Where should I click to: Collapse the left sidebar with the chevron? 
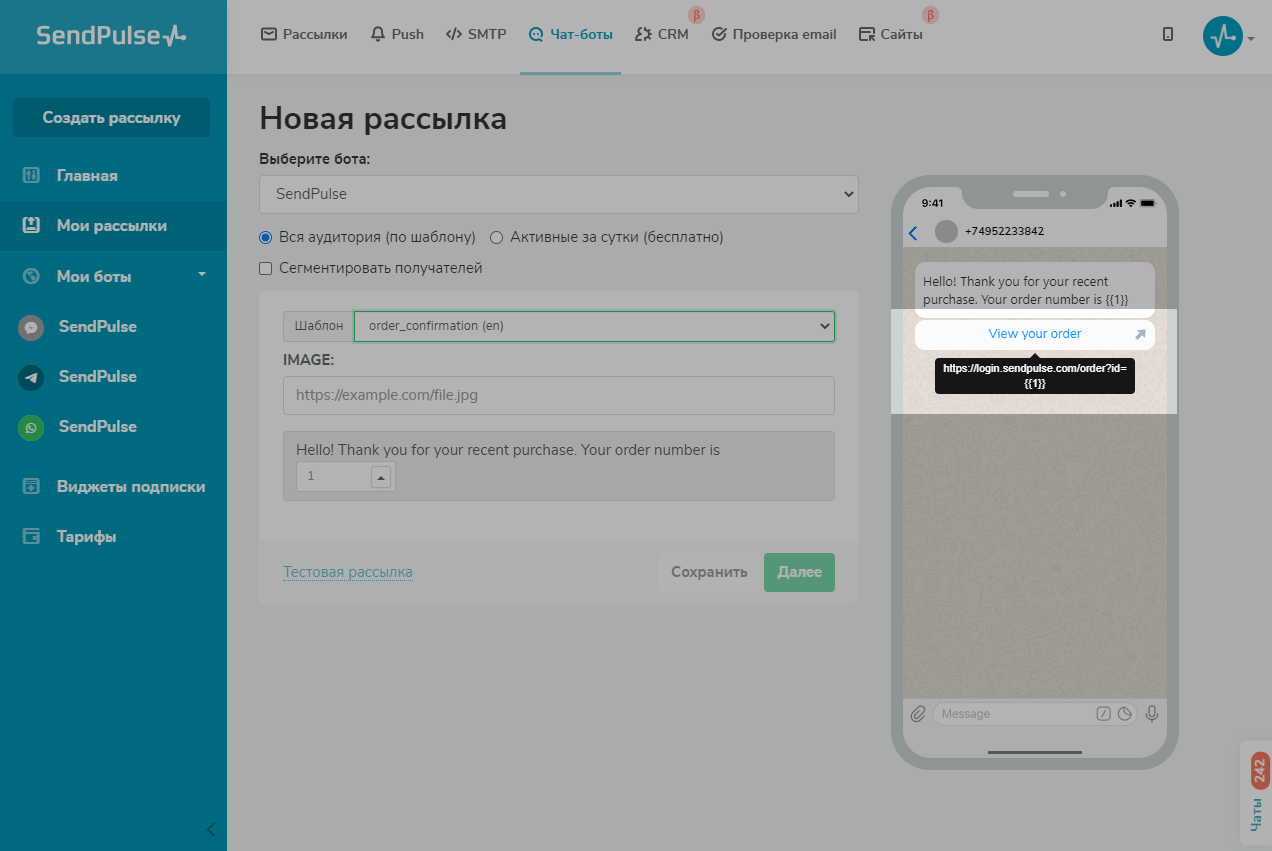point(210,829)
